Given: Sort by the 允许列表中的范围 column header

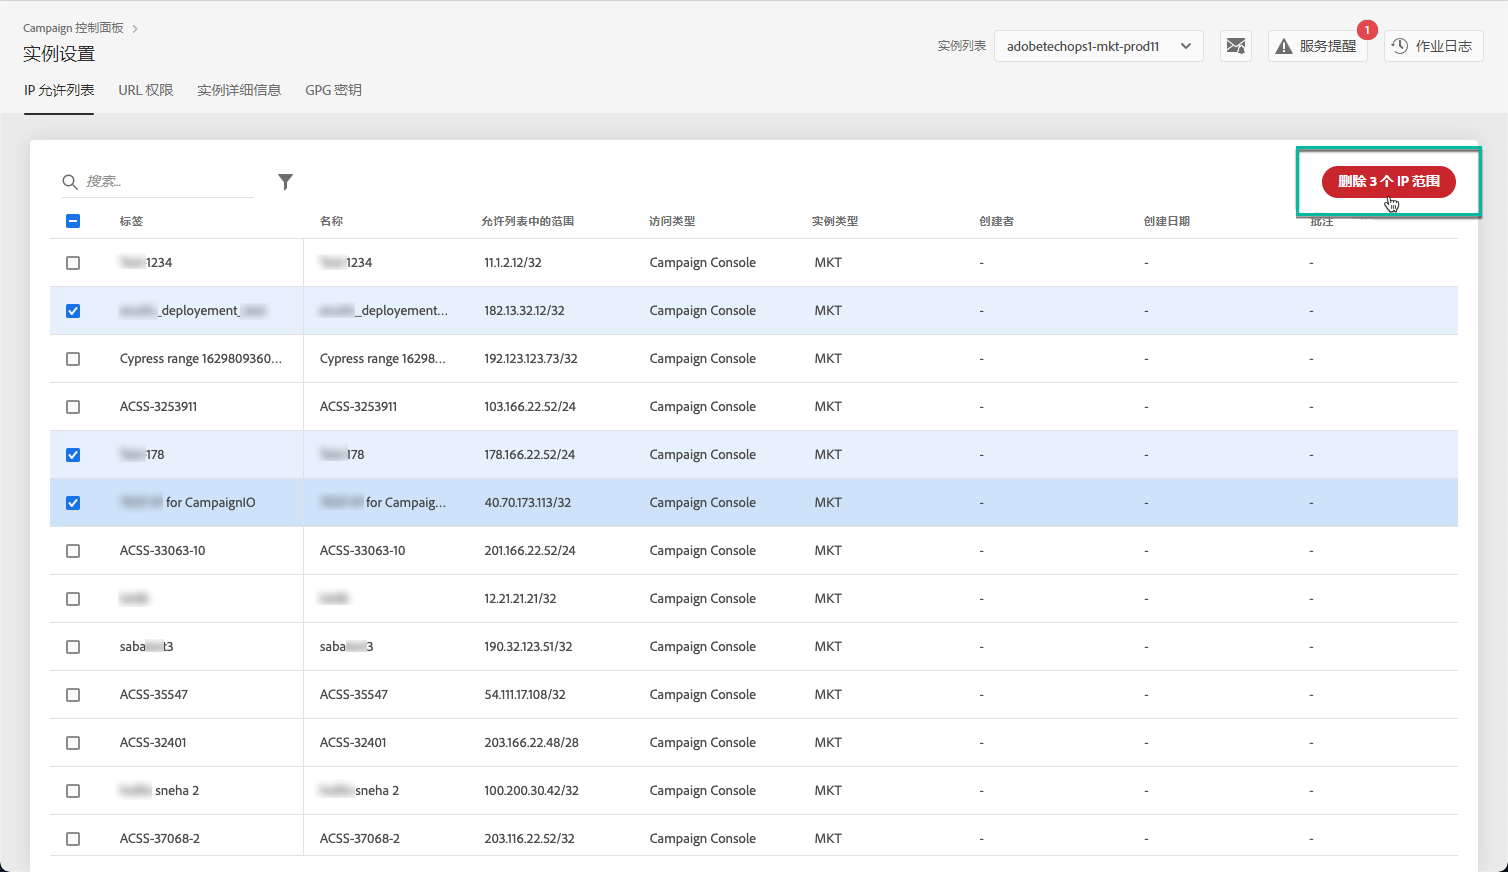Looking at the screenshot, I should click(x=527, y=221).
